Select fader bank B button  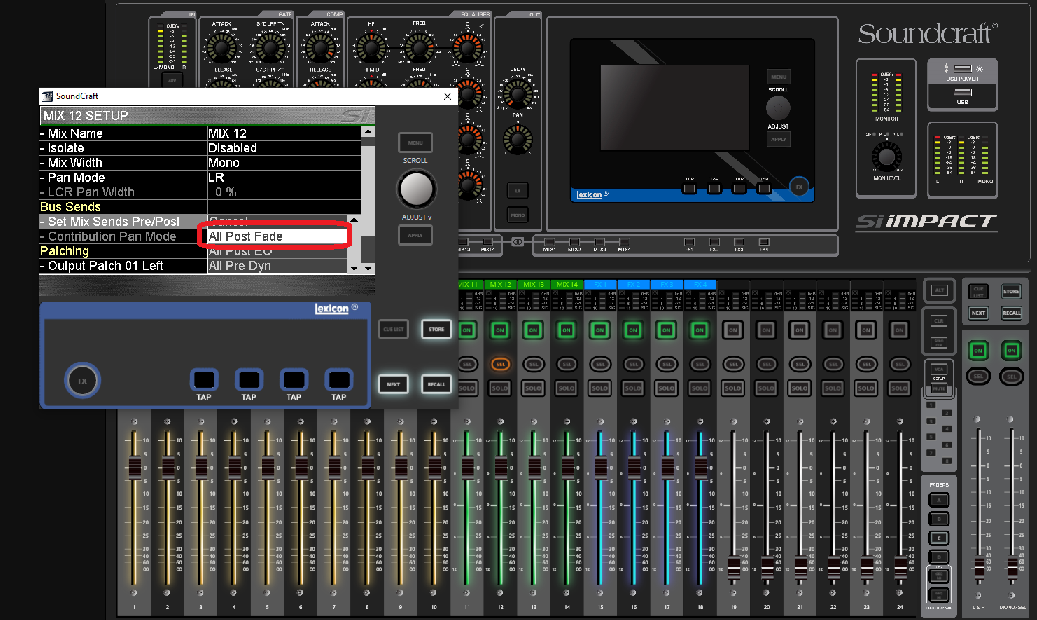pos(938,519)
